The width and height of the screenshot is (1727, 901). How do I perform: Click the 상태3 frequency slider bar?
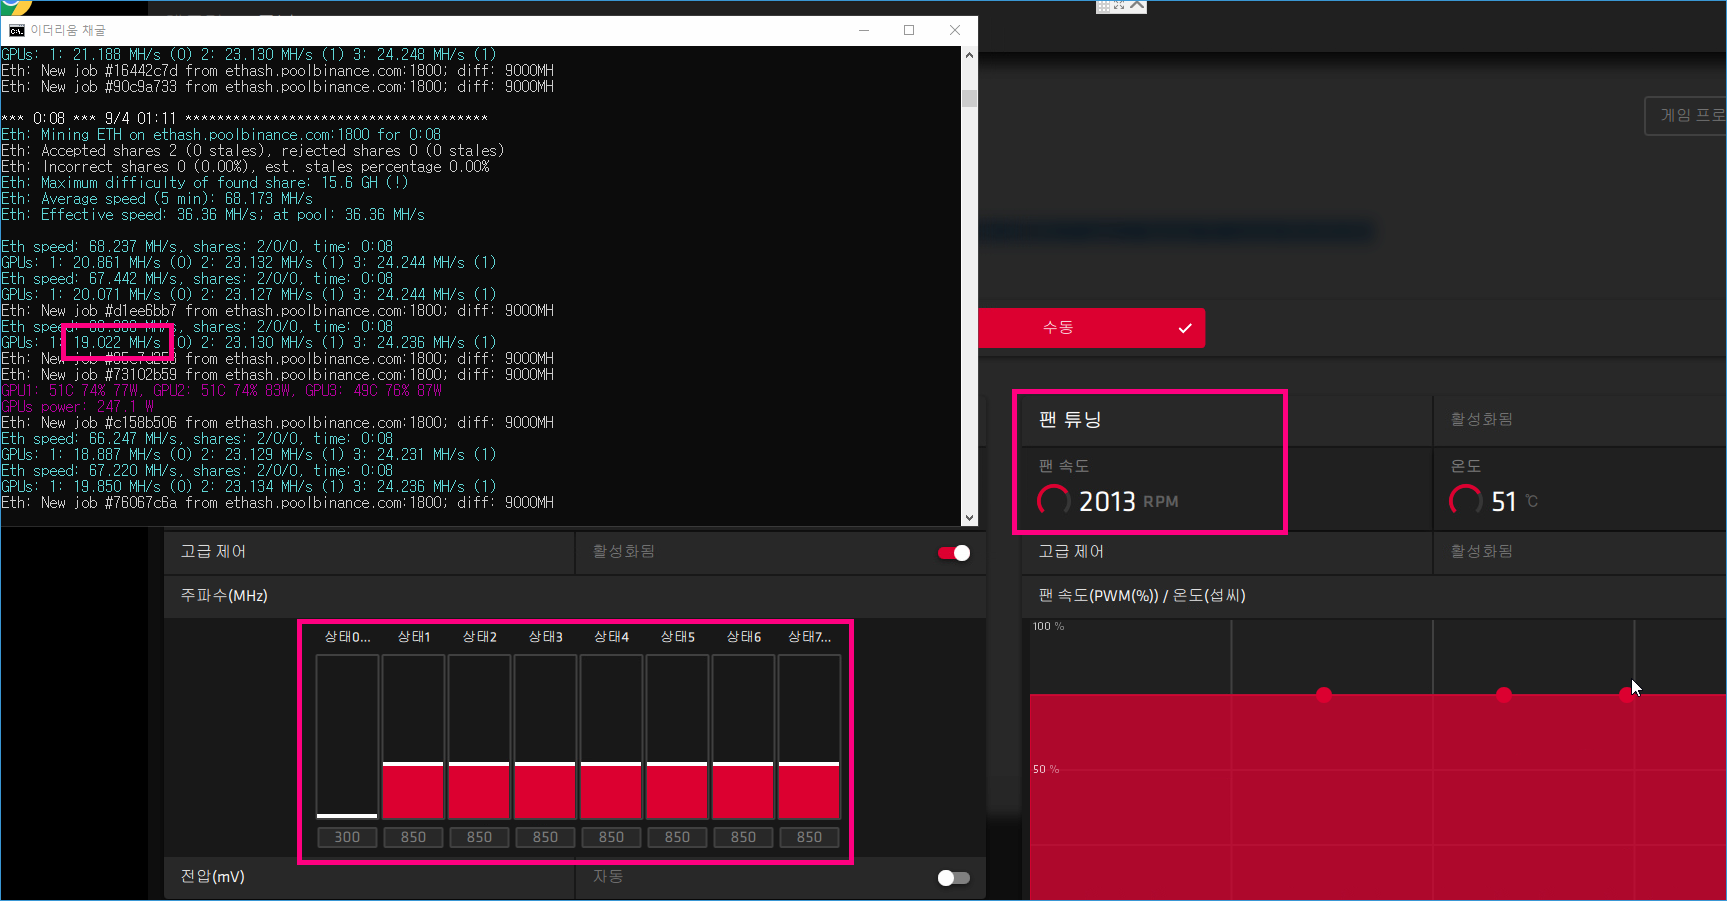545,737
